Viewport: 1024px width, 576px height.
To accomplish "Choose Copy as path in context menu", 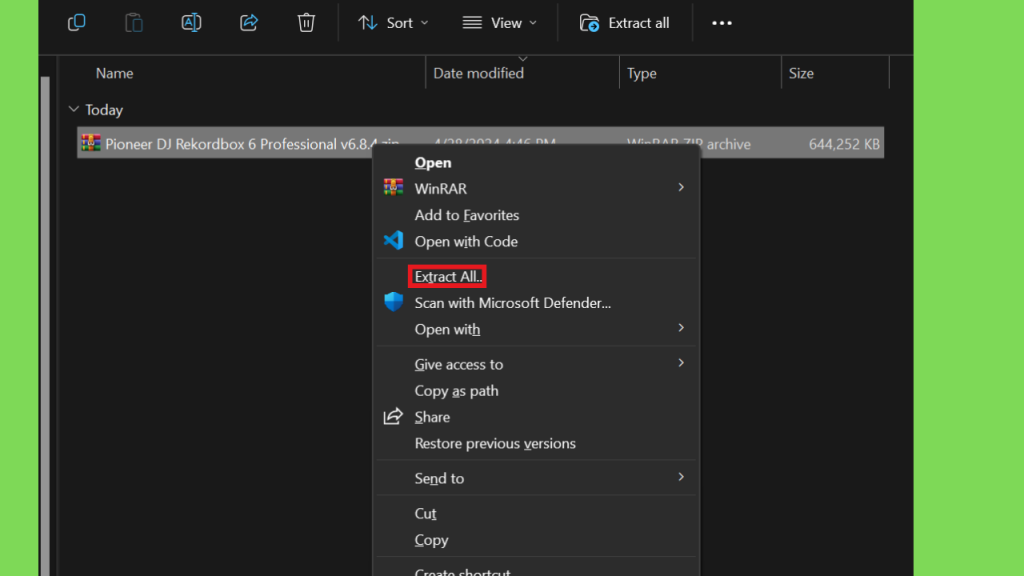I will pyautogui.click(x=536, y=391).
